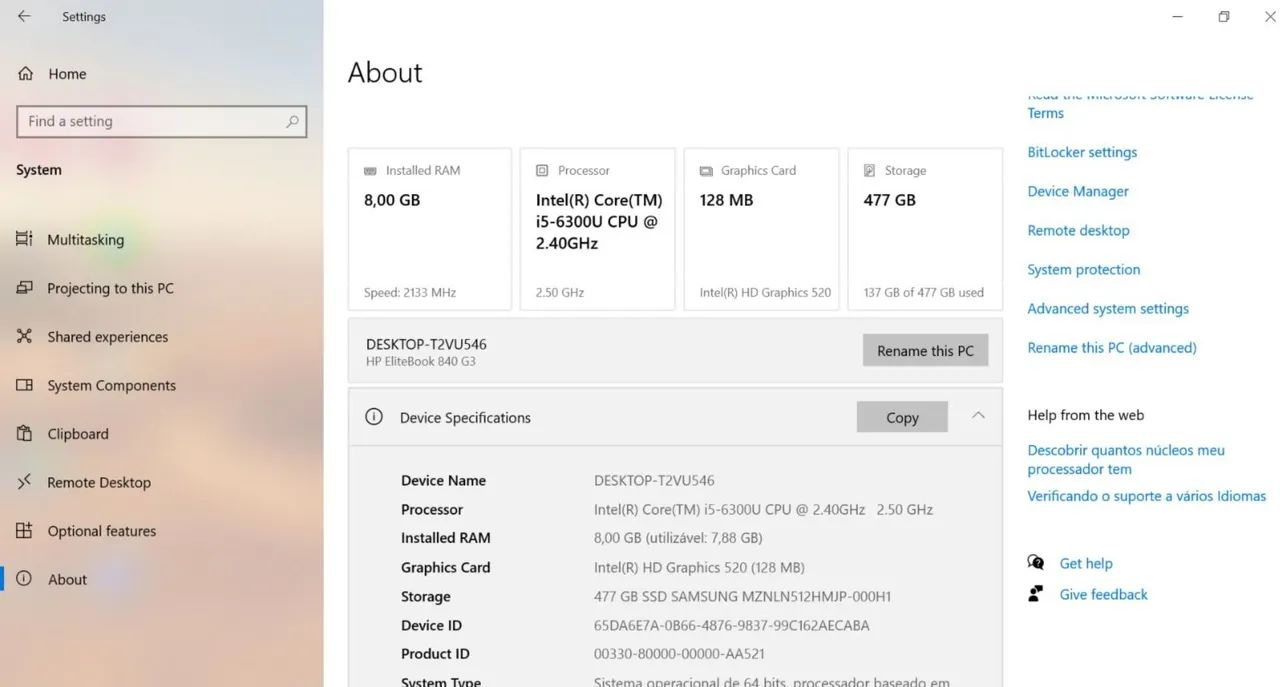Open System protection link
This screenshot has width=1280, height=687.
point(1084,269)
